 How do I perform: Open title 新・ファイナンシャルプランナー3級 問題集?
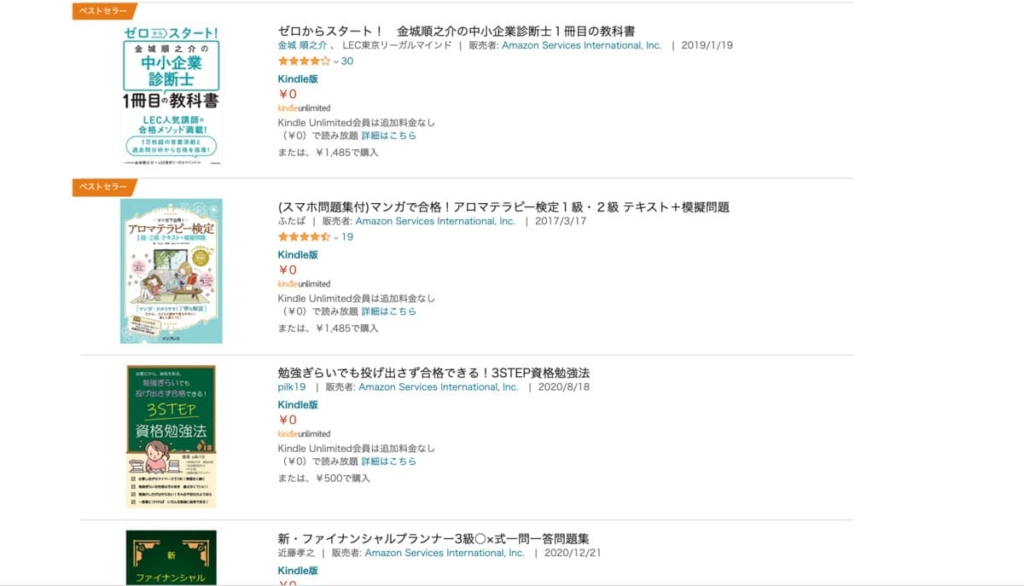pyautogui.click(x=433, y=539)
